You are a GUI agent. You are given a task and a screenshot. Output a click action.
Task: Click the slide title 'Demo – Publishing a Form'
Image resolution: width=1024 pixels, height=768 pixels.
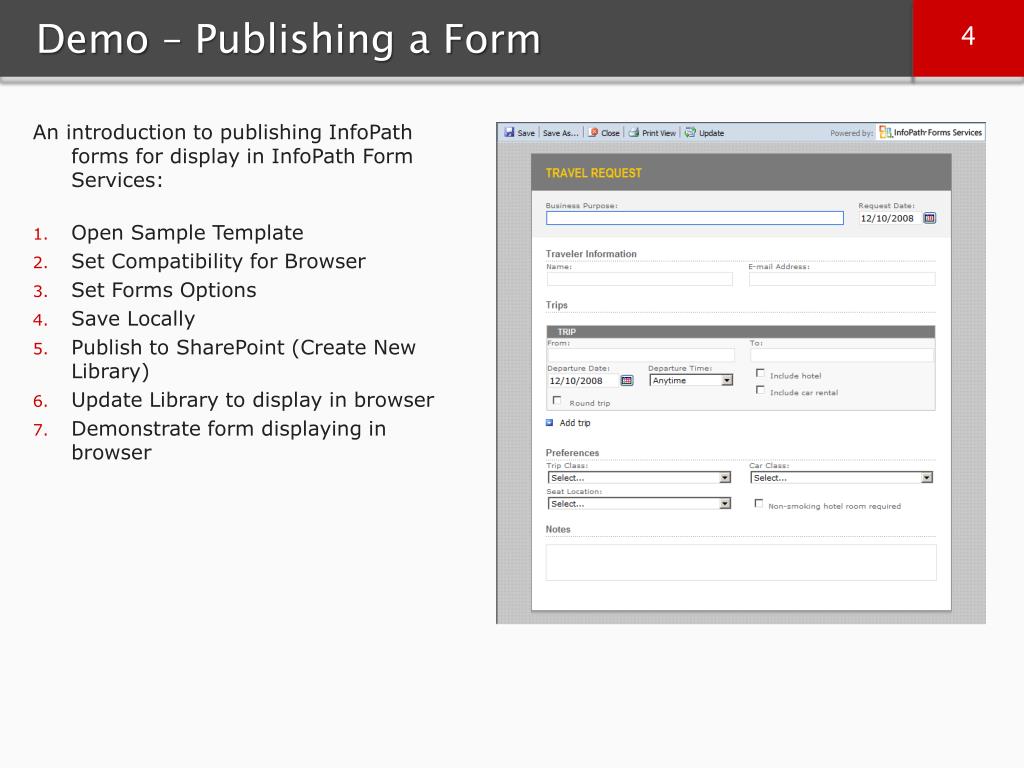click(289, 39)
